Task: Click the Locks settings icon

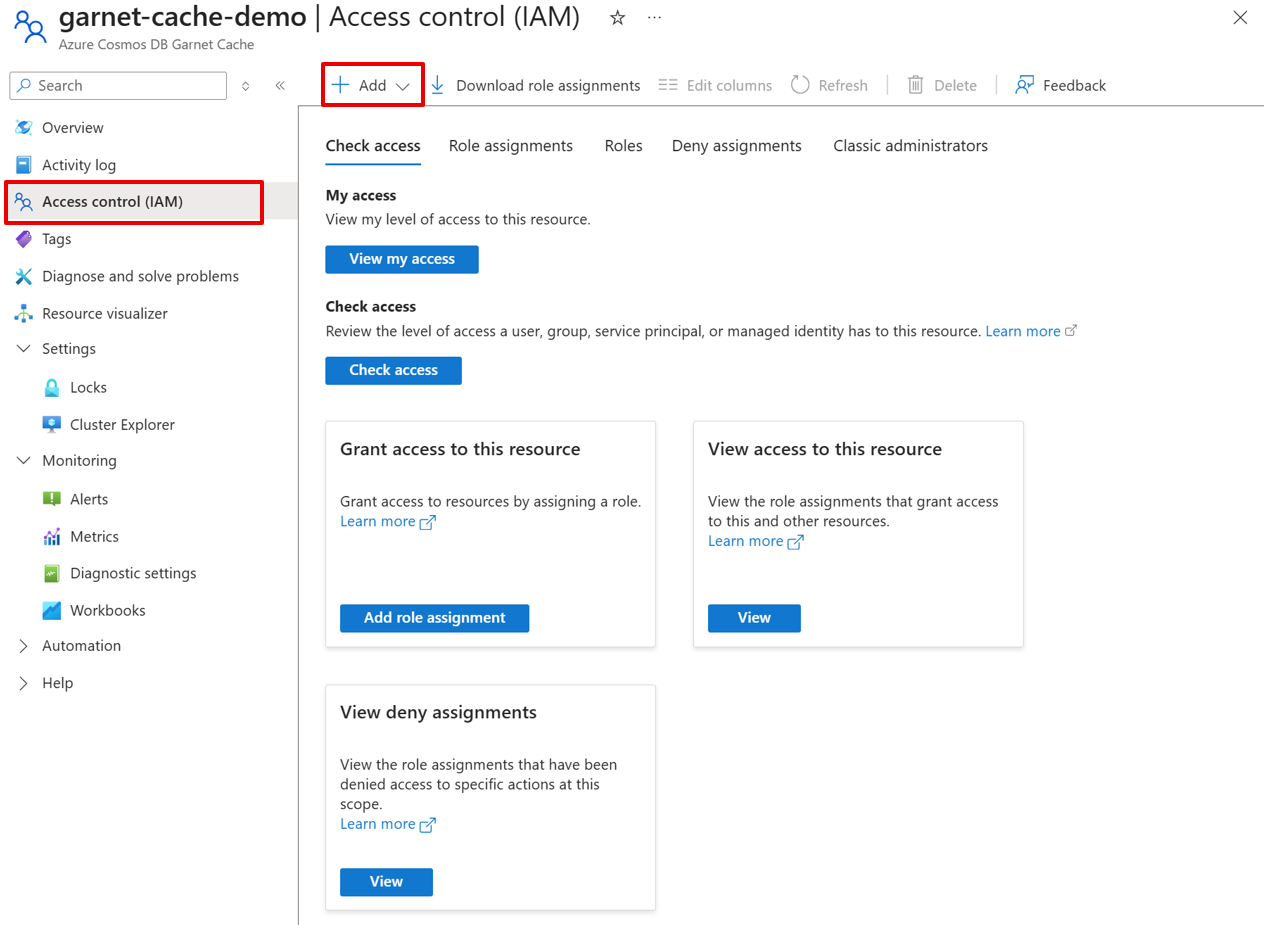Action: coord(52,387)
